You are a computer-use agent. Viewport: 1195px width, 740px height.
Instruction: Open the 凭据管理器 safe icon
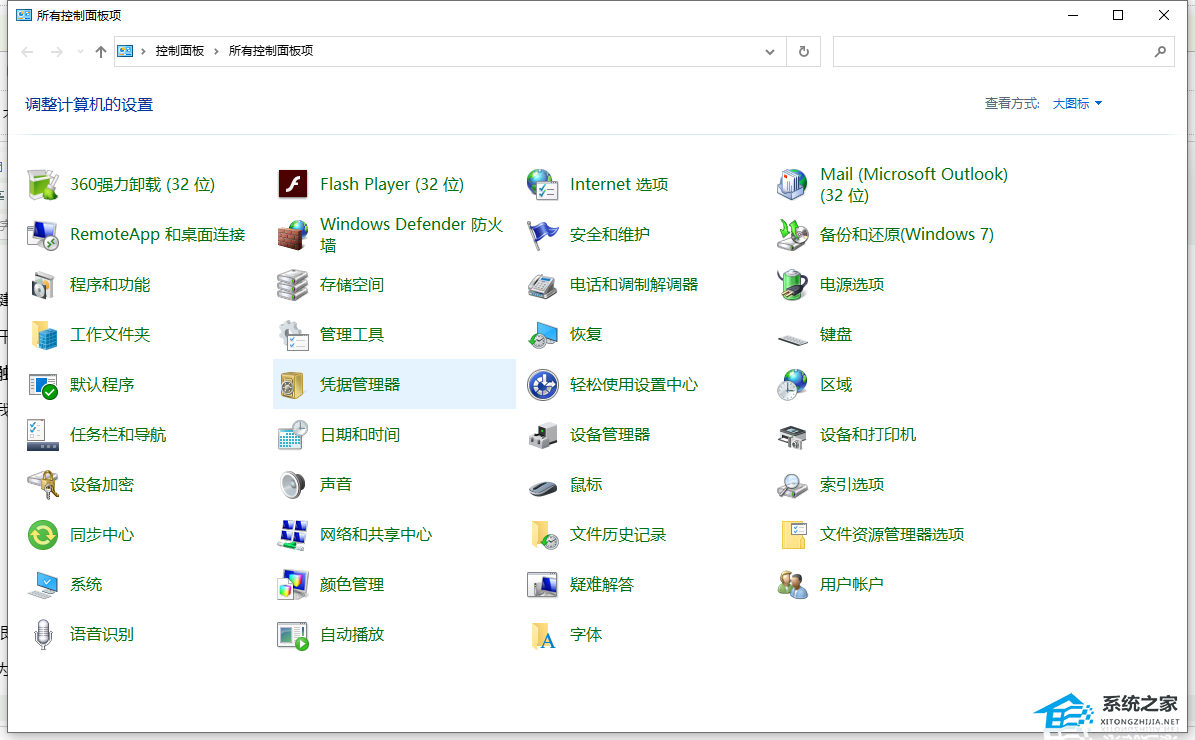292,385
